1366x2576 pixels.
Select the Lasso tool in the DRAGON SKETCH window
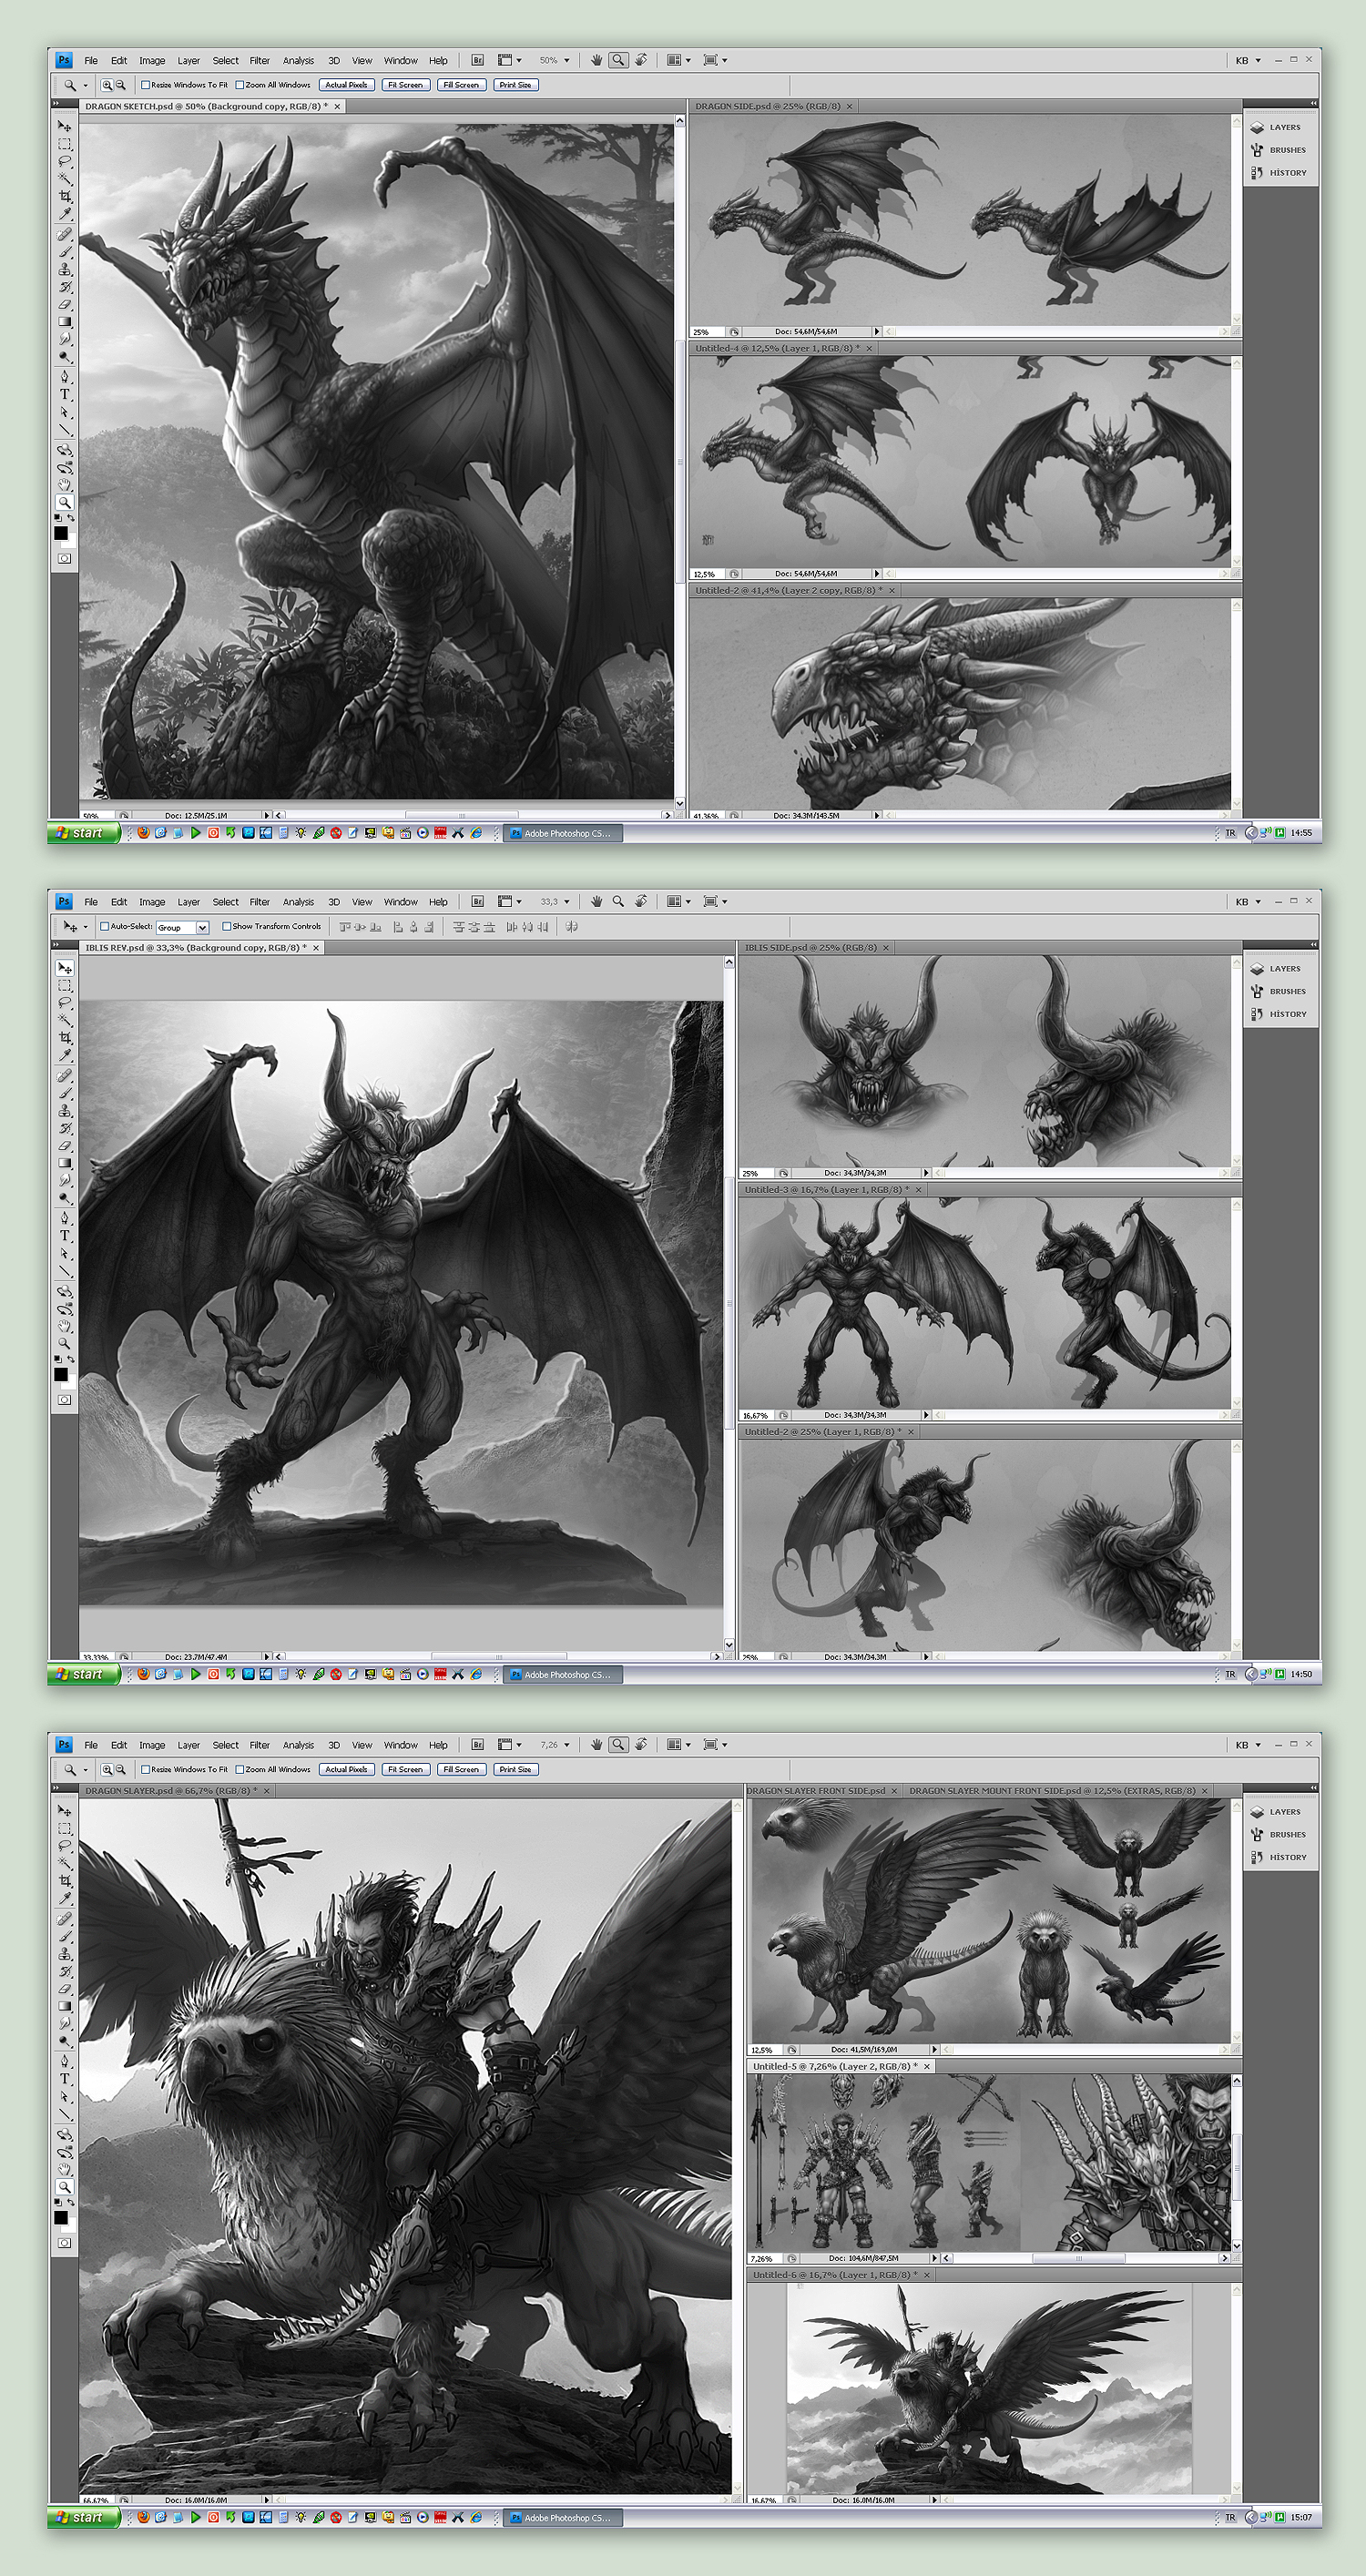(x=64, y=161)
